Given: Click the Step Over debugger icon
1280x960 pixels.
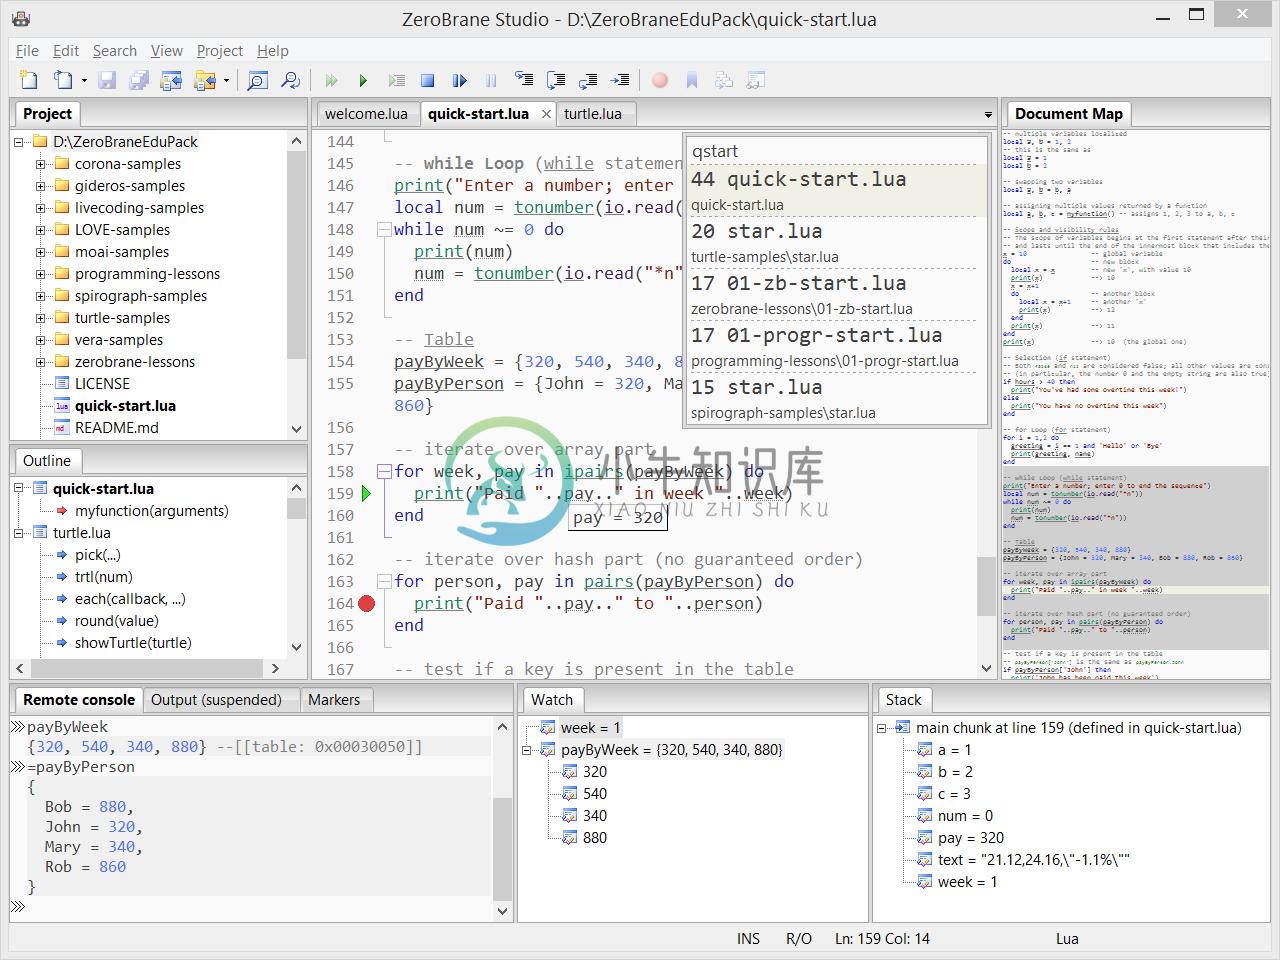Looking at the screenshot, I should point(556,80).
